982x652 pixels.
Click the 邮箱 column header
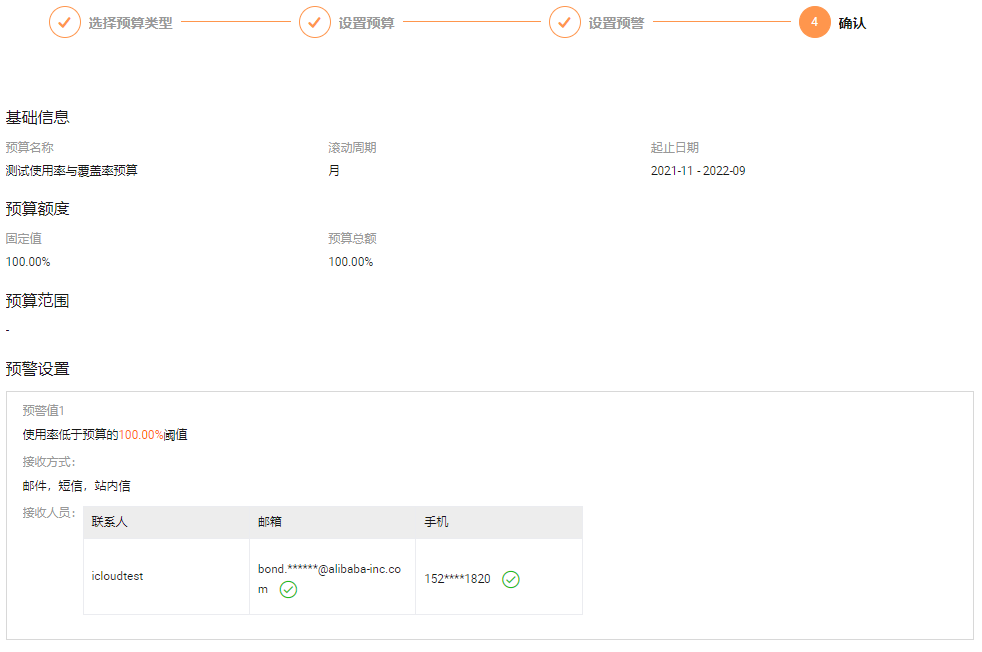click(x=270, y=522)
